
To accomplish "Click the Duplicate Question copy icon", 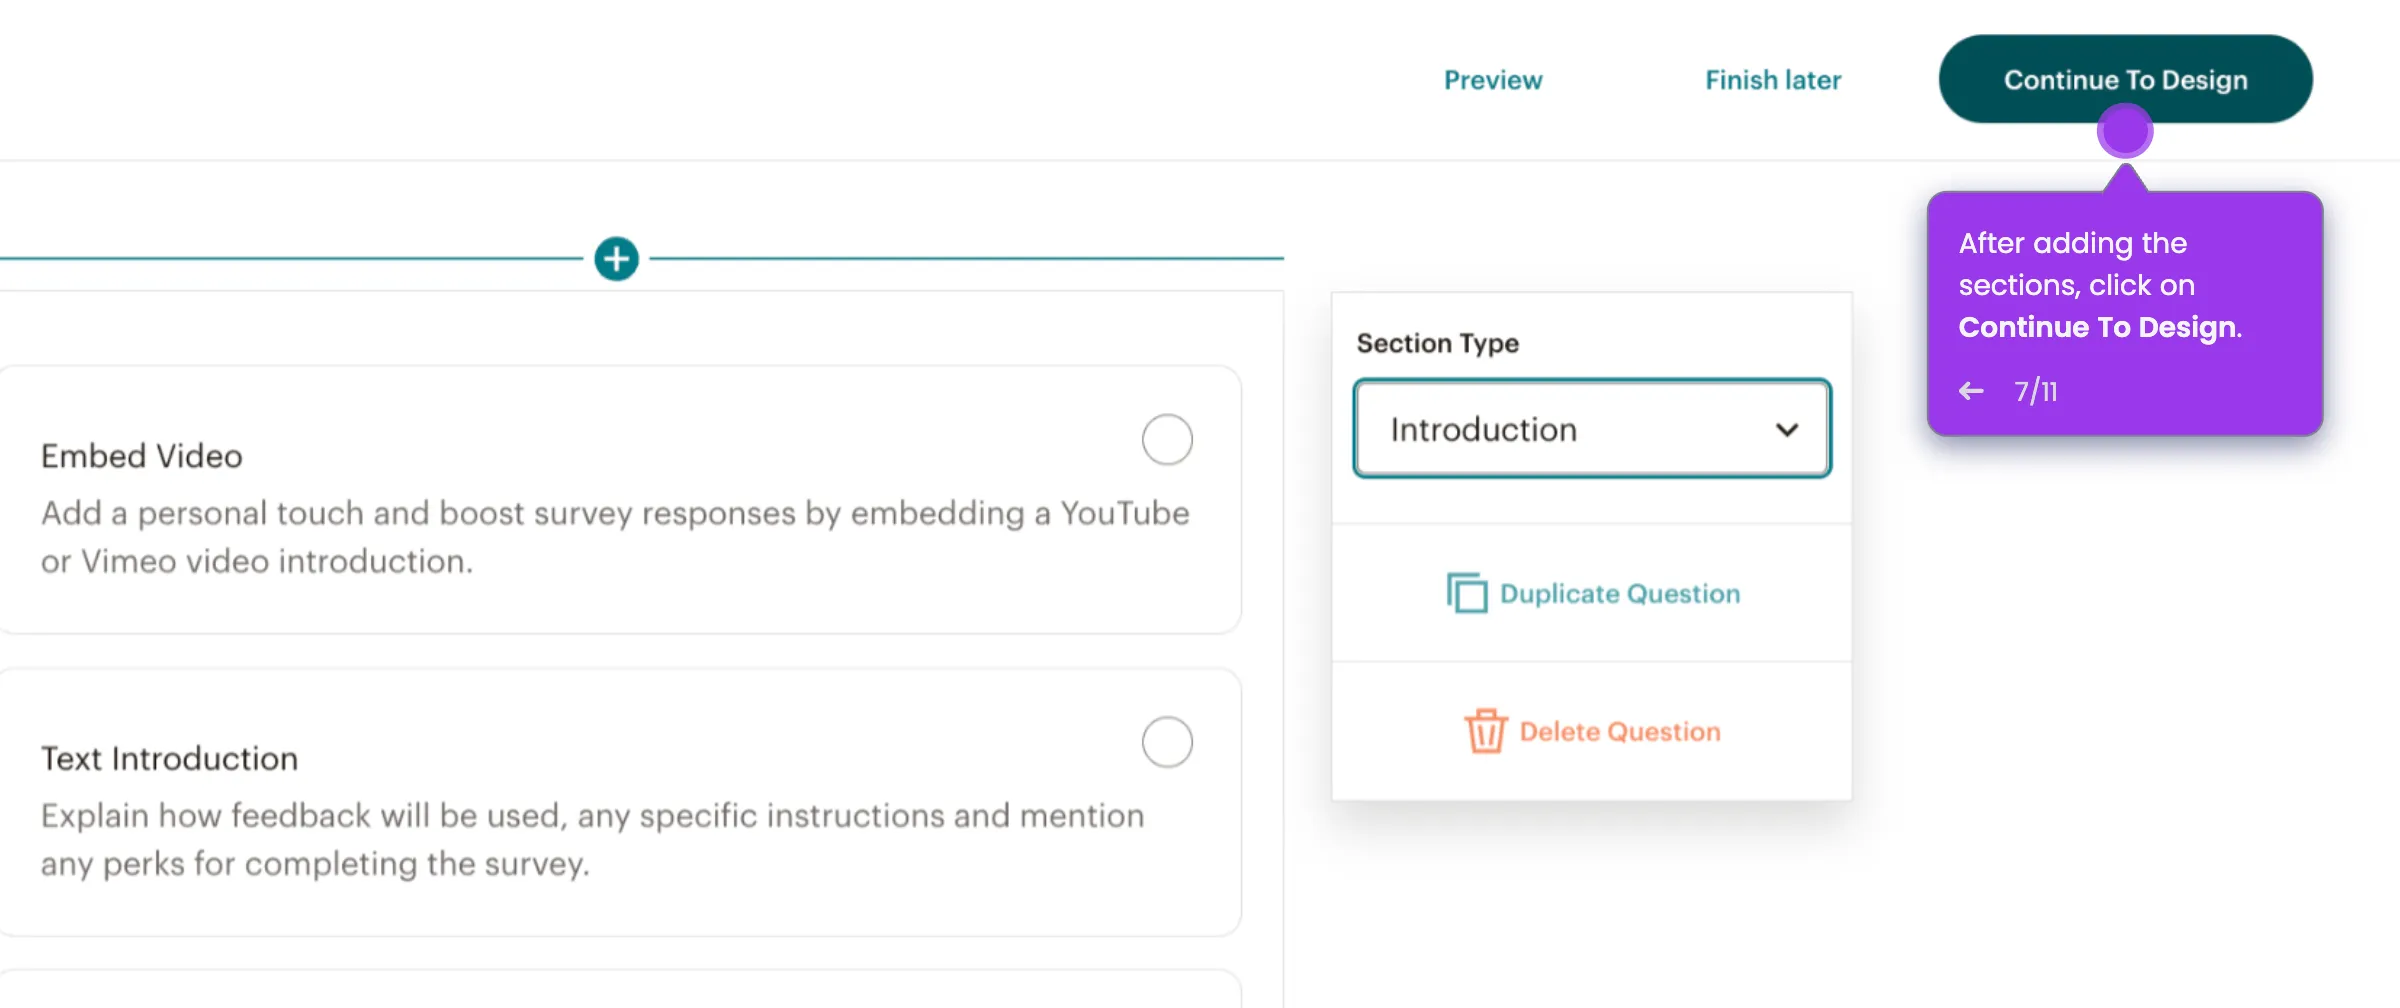I will pyautogui.click(x=1466, y=593).
